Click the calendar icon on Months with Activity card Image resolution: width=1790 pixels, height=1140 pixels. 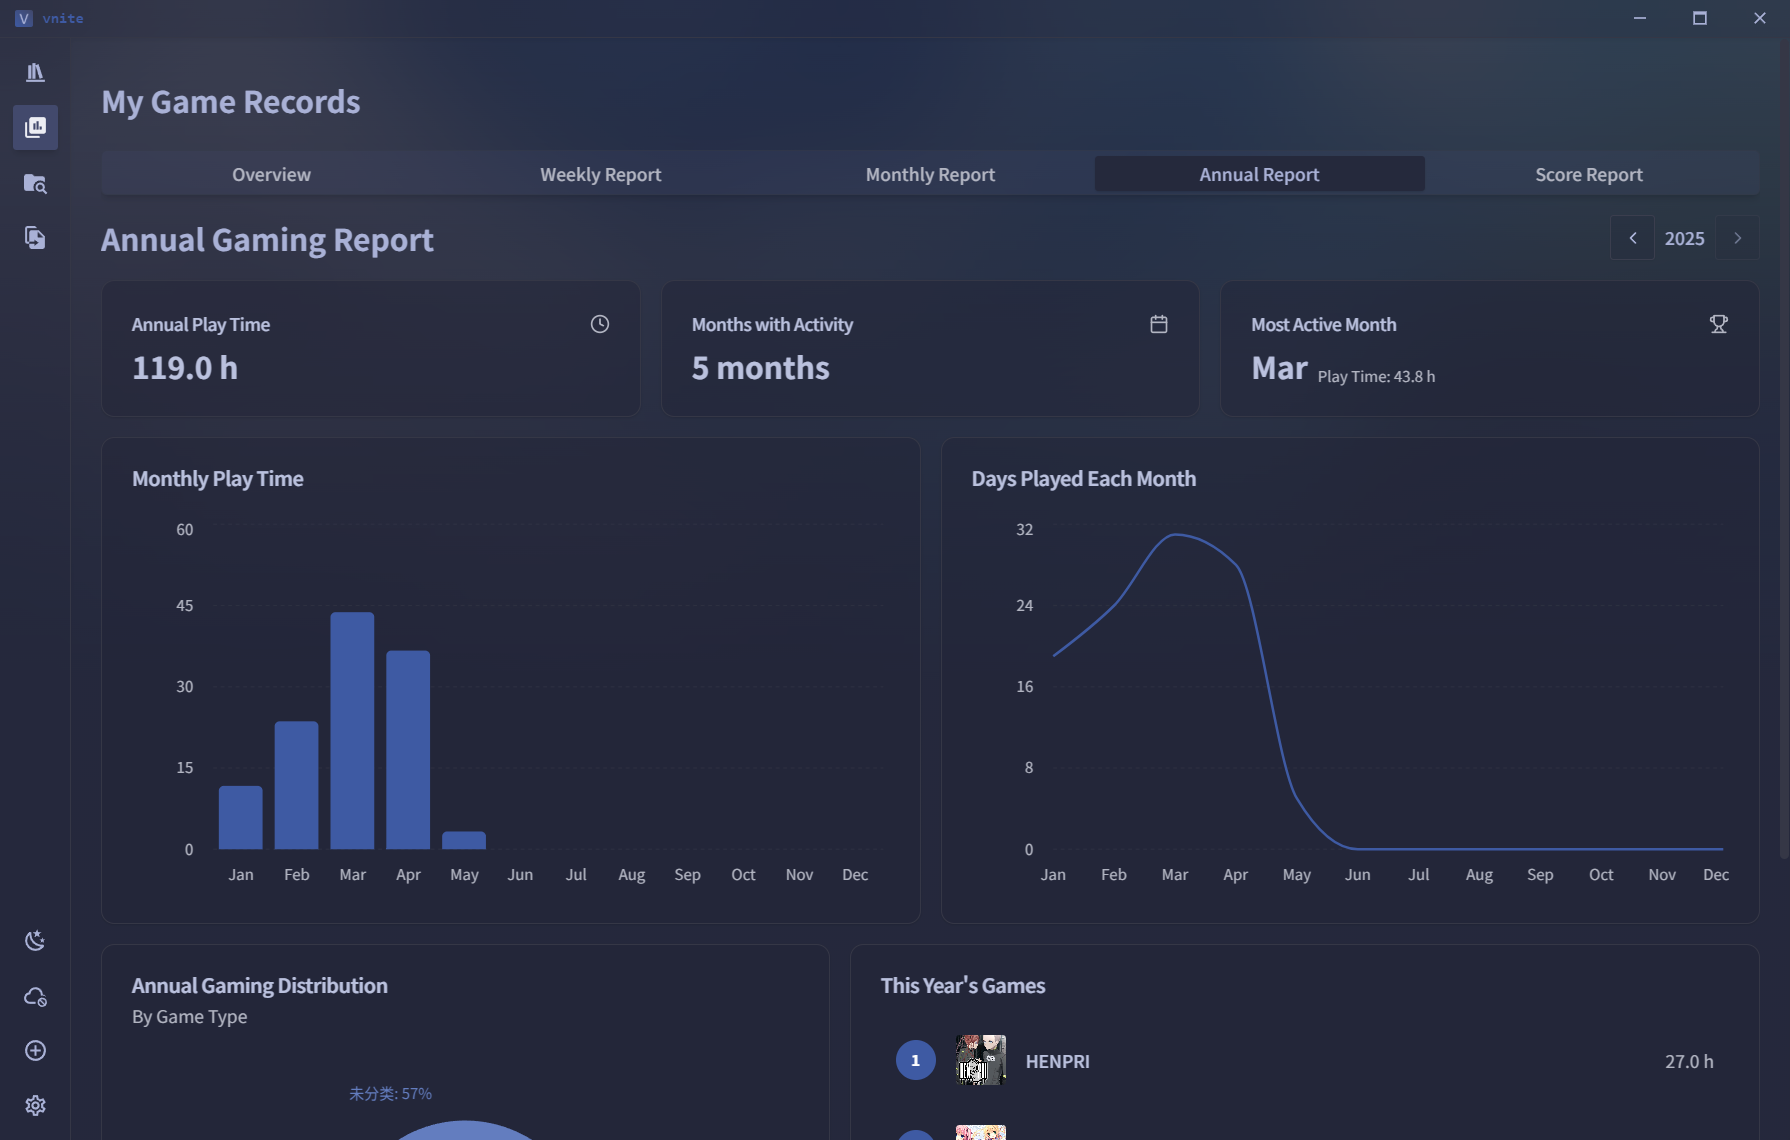click(1159, 324)
